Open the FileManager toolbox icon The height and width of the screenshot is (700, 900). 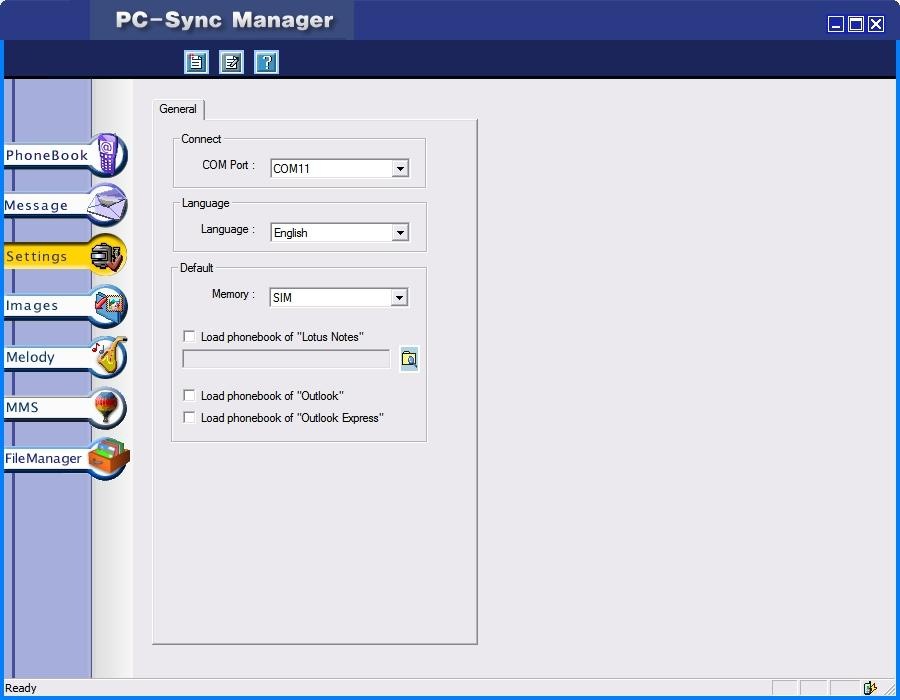(109, 458)
